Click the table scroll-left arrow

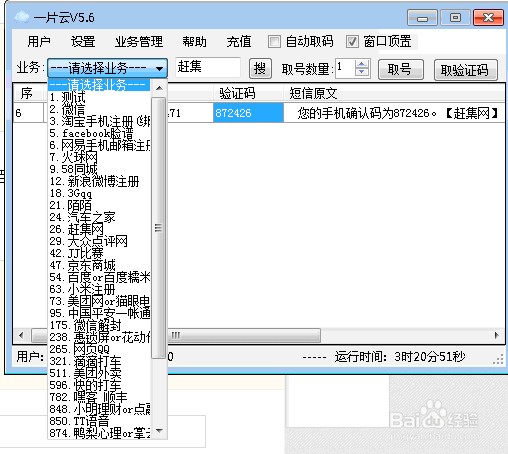coord(22,335)
